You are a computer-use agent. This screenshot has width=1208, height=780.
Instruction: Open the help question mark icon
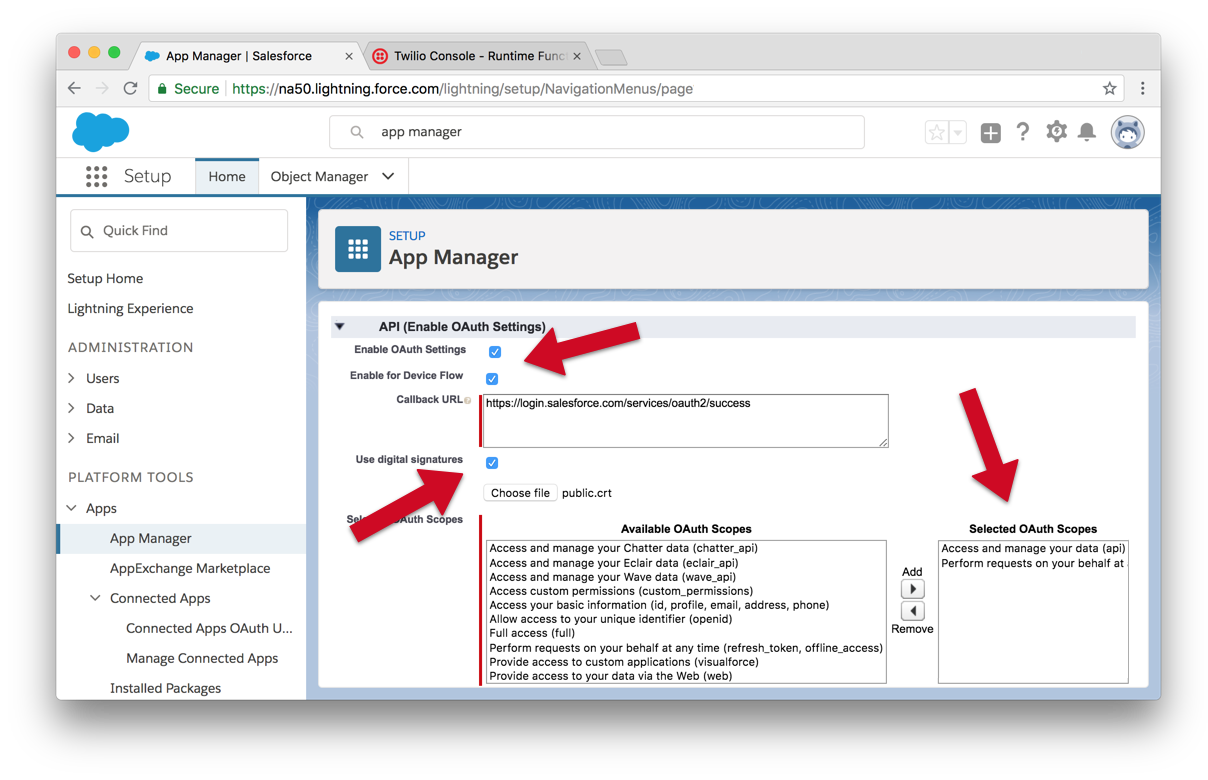pyautogui.click(x=1022, y=132)
